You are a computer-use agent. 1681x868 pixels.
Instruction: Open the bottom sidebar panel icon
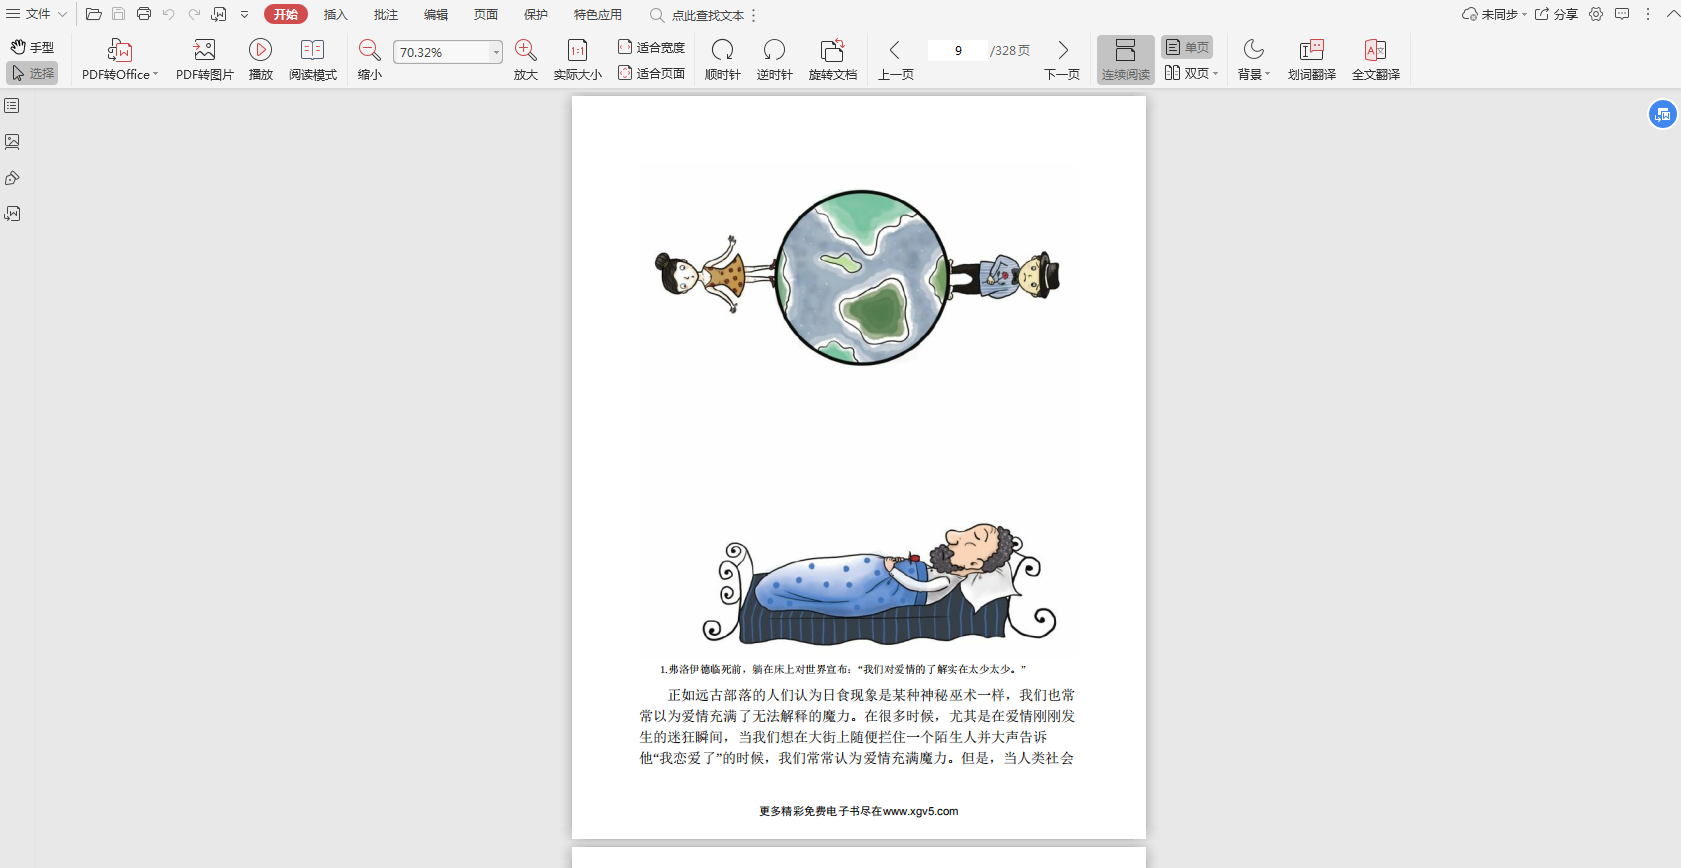pyautogui.click(x=12, y=214)
